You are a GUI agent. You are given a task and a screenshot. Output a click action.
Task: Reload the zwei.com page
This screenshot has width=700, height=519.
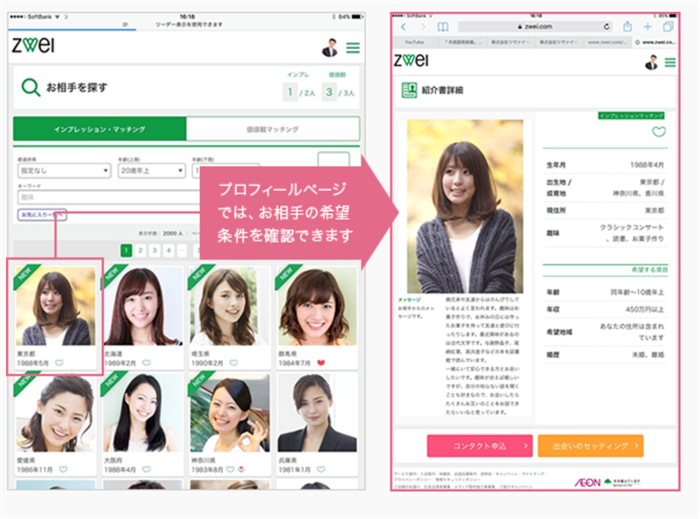pyautogui.click(x=606, y=27)
